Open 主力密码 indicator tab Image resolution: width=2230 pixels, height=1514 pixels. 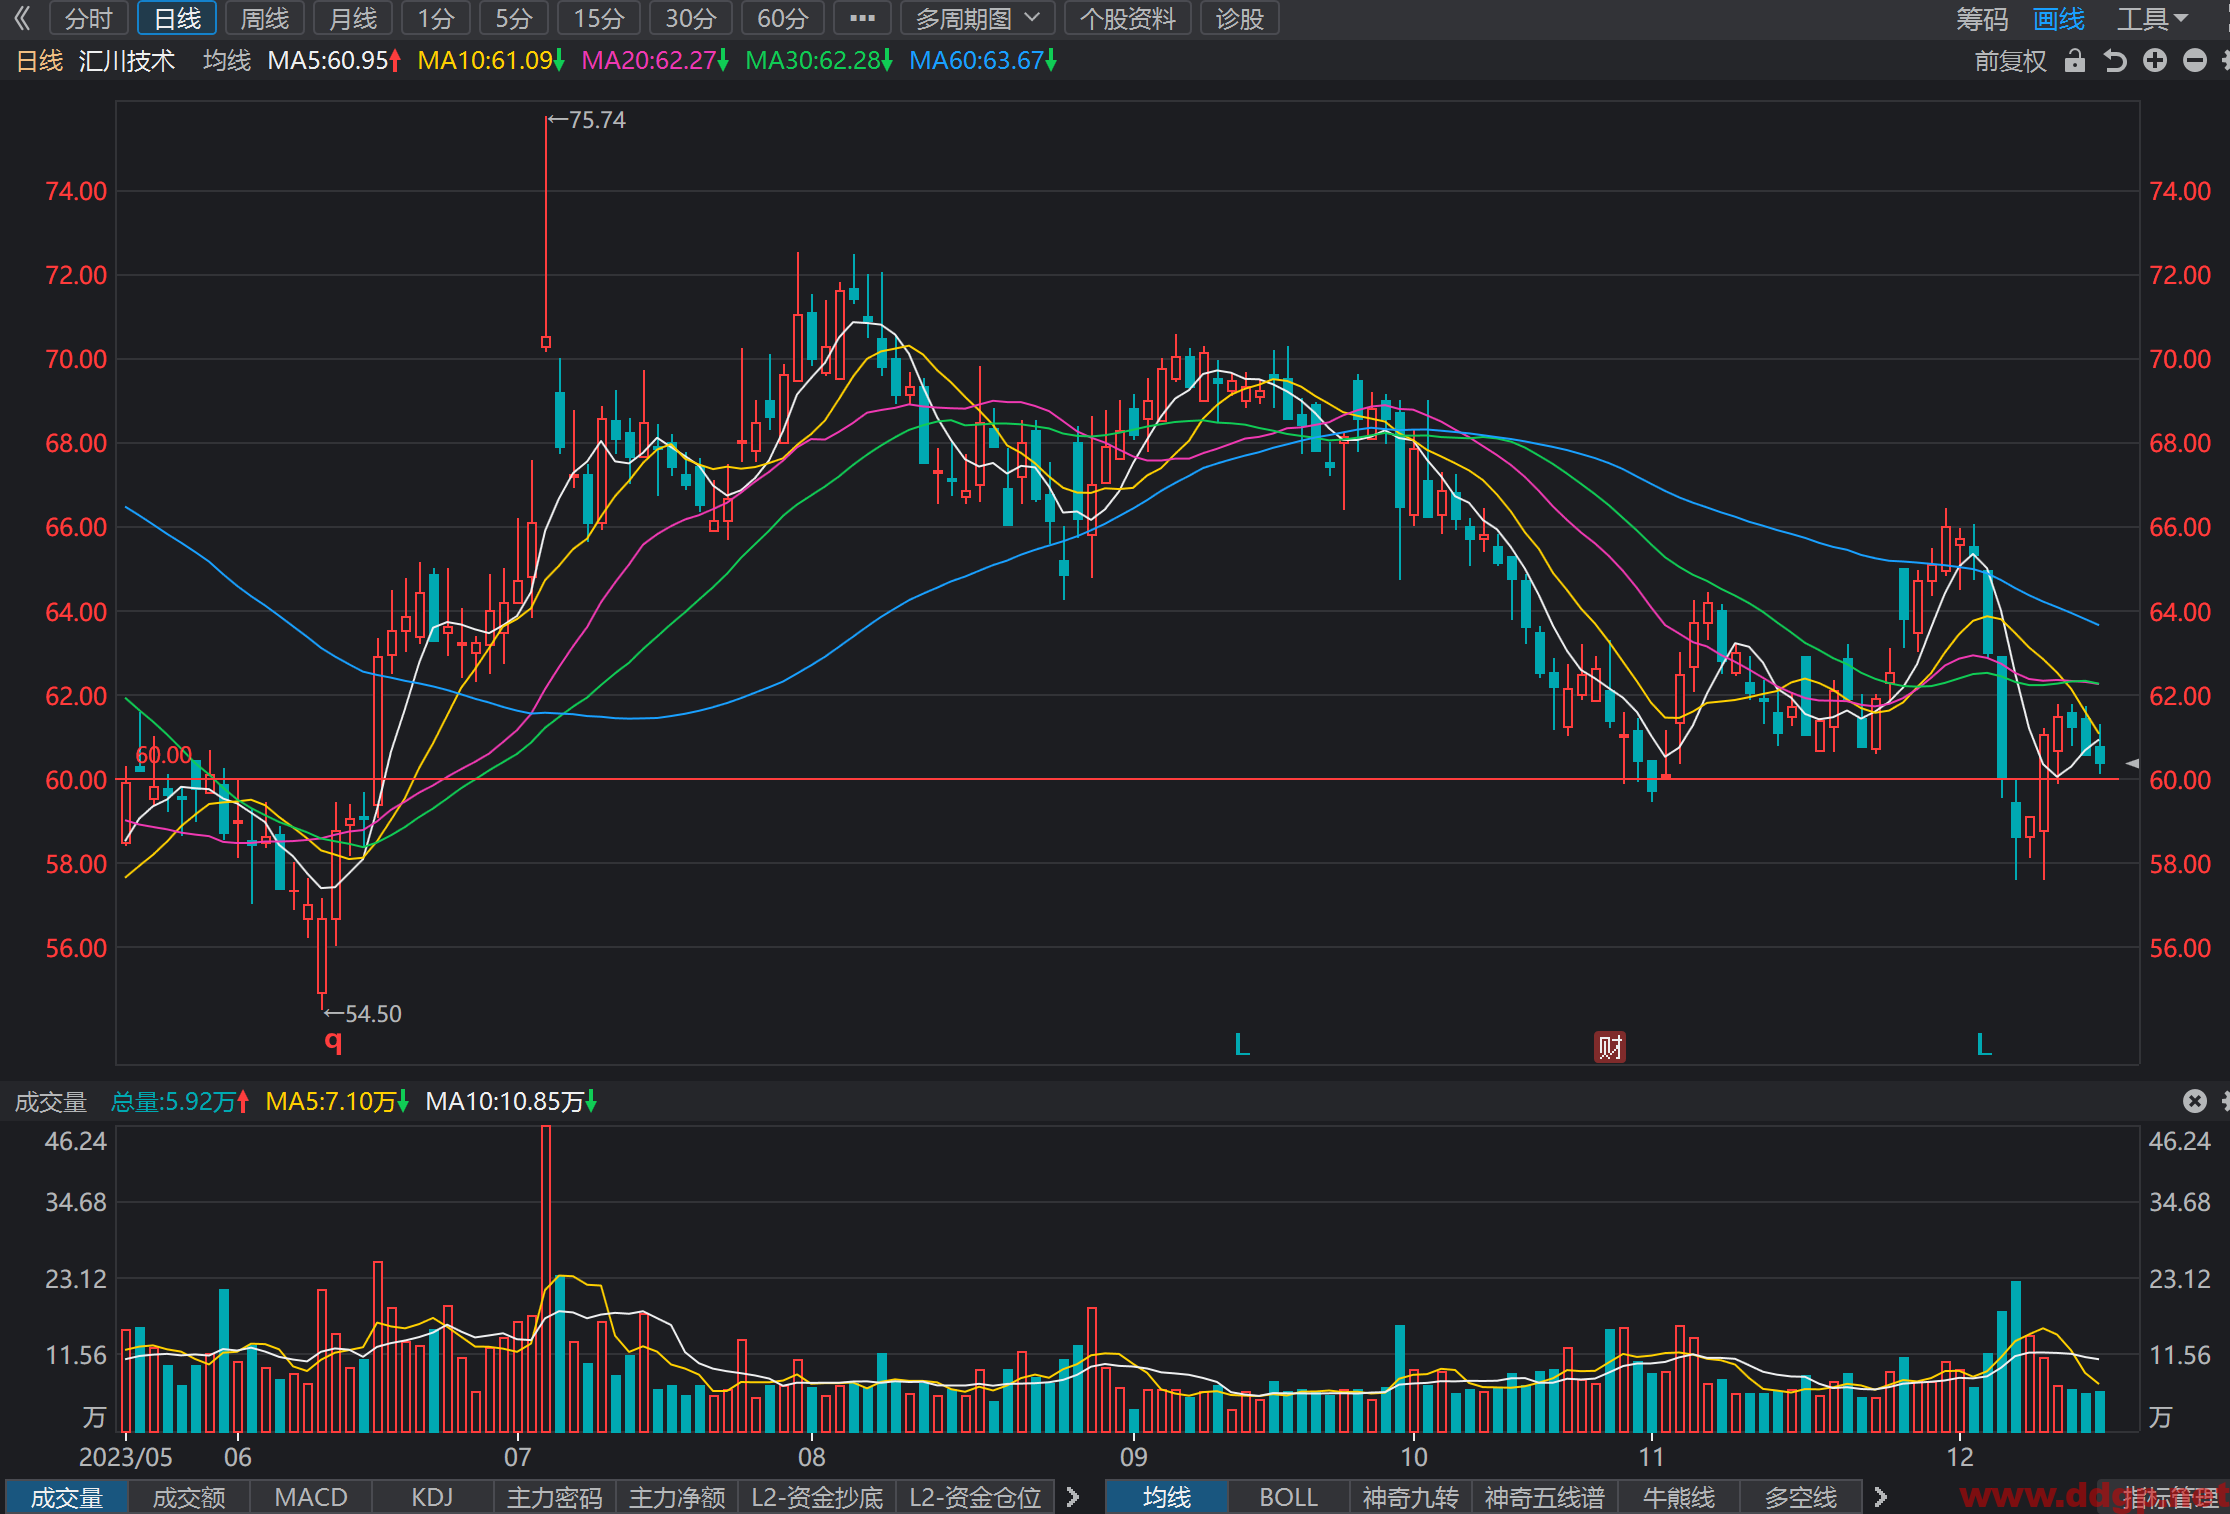[555, 1497]
